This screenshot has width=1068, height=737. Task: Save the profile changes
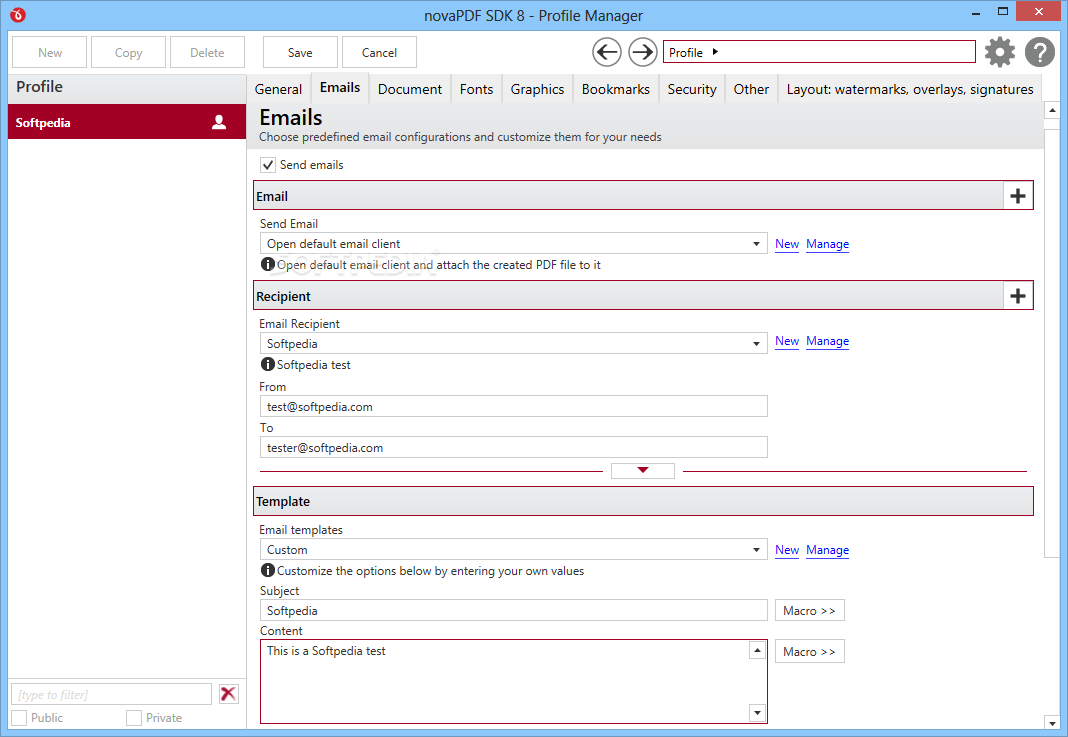tap(300, 52)
